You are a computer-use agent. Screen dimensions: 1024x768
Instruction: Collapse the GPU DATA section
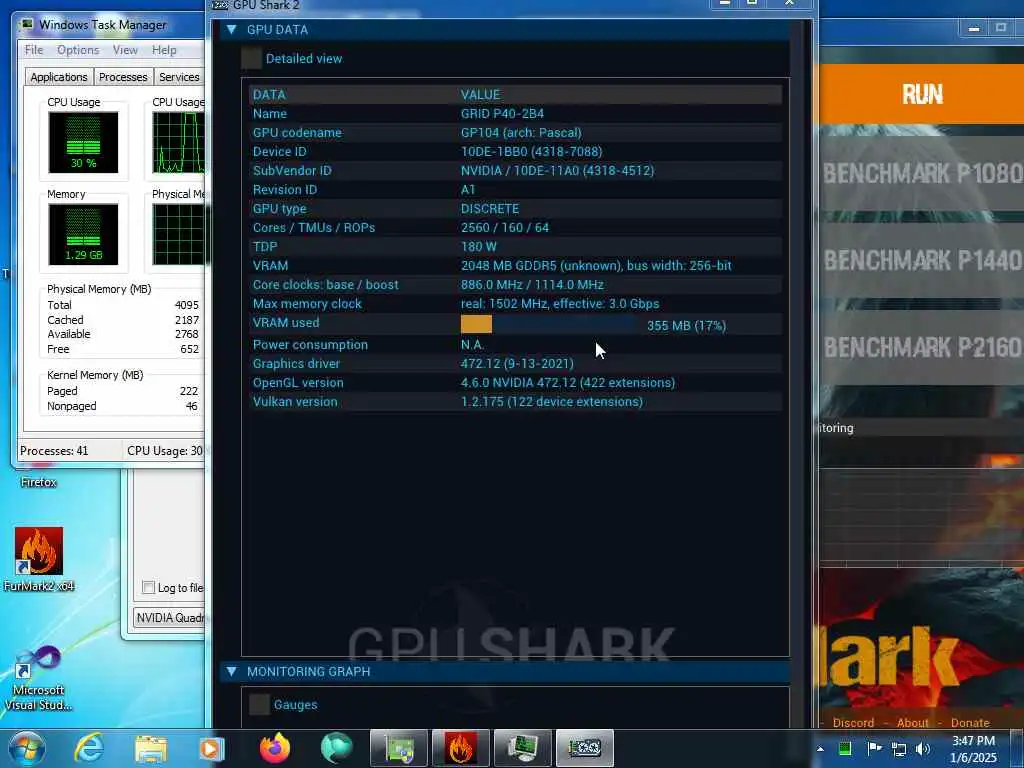231,29
